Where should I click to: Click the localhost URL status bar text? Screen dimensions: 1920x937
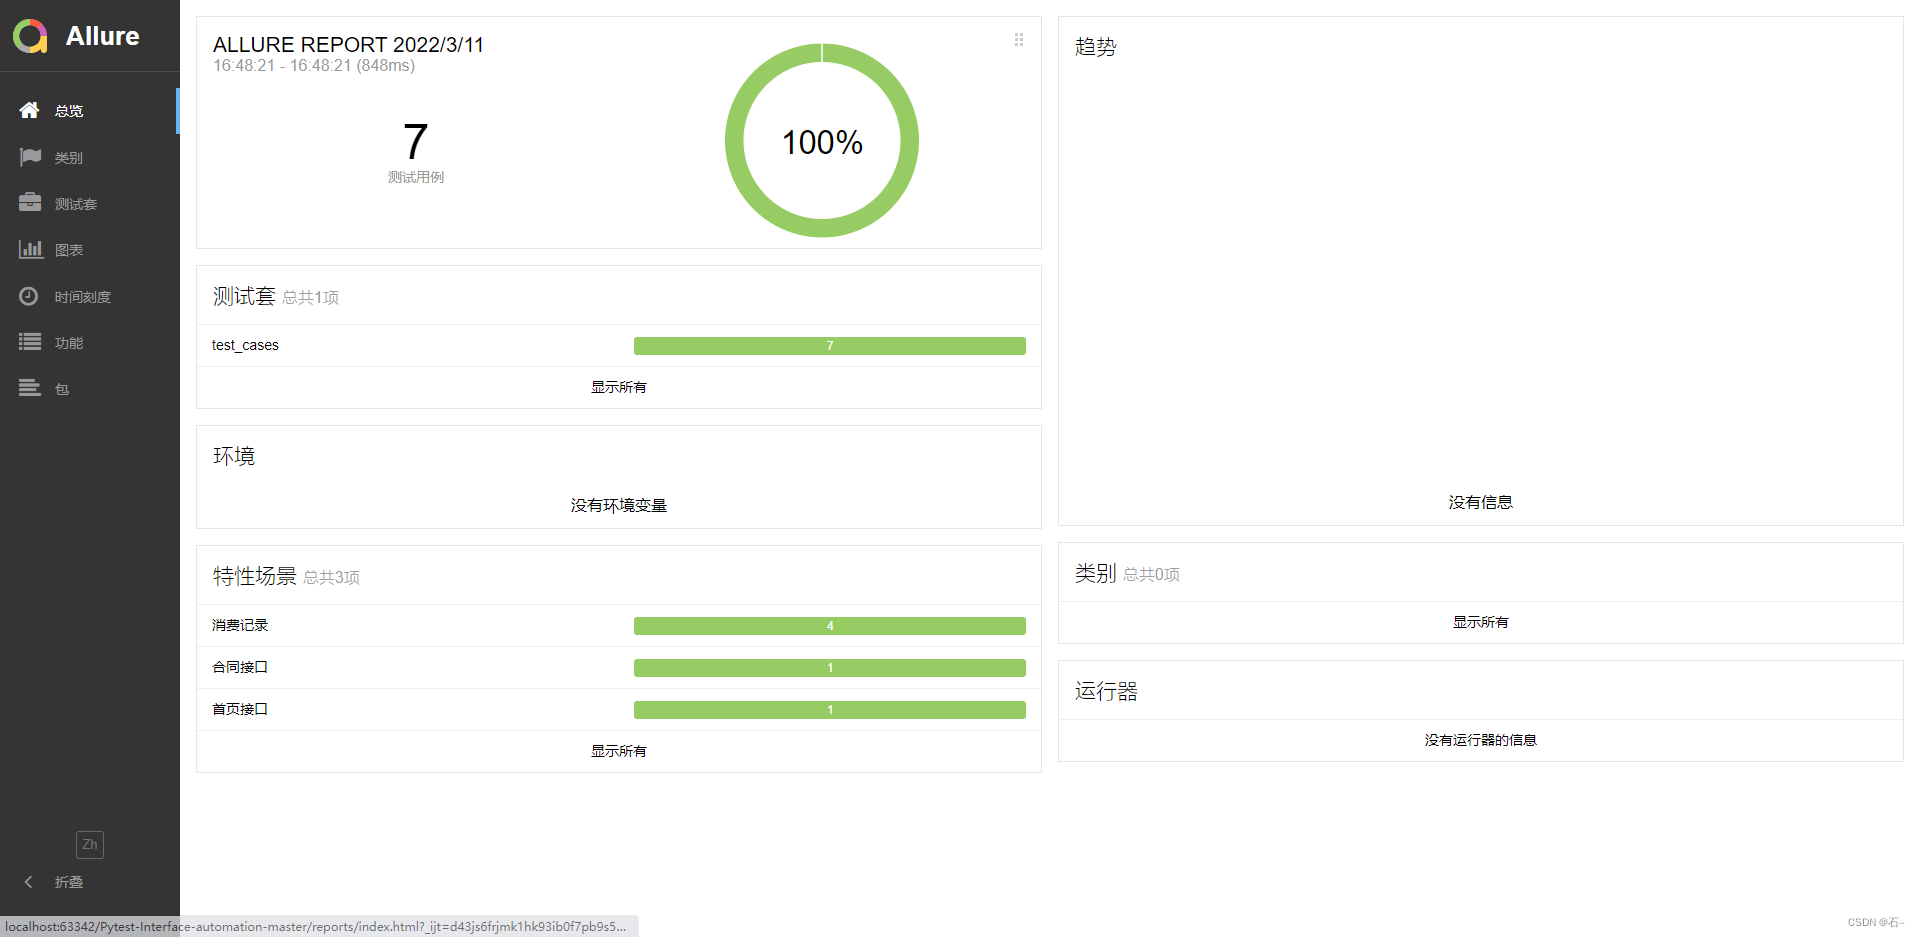coord(316,927)
